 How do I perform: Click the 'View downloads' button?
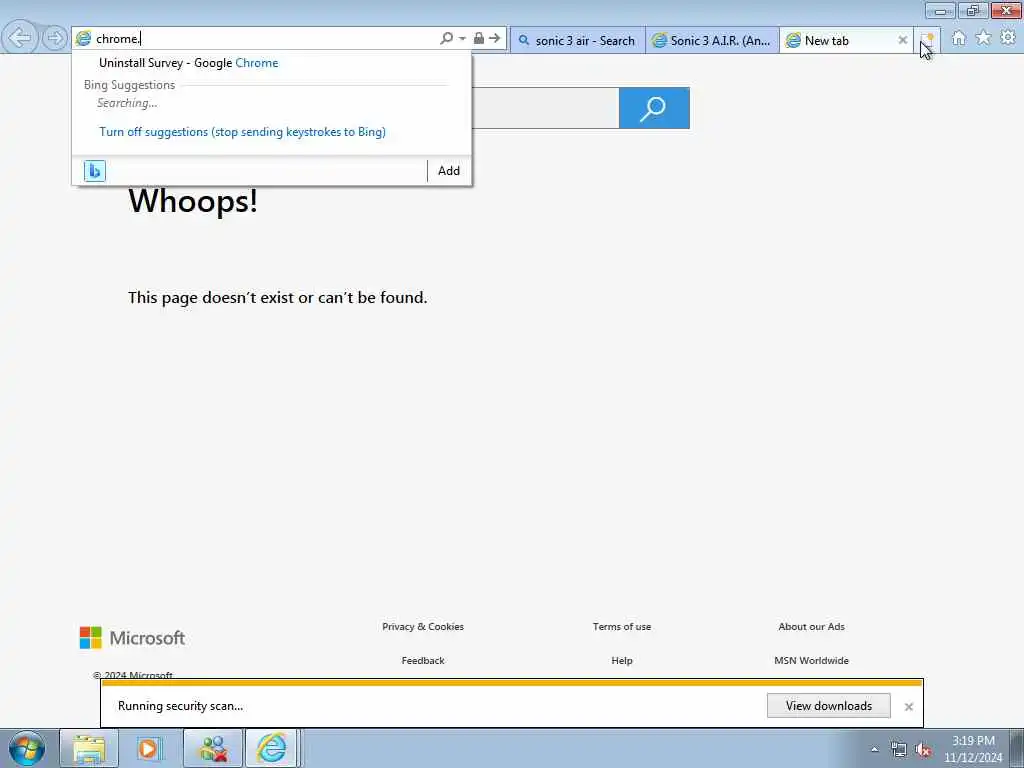point(829,706)
